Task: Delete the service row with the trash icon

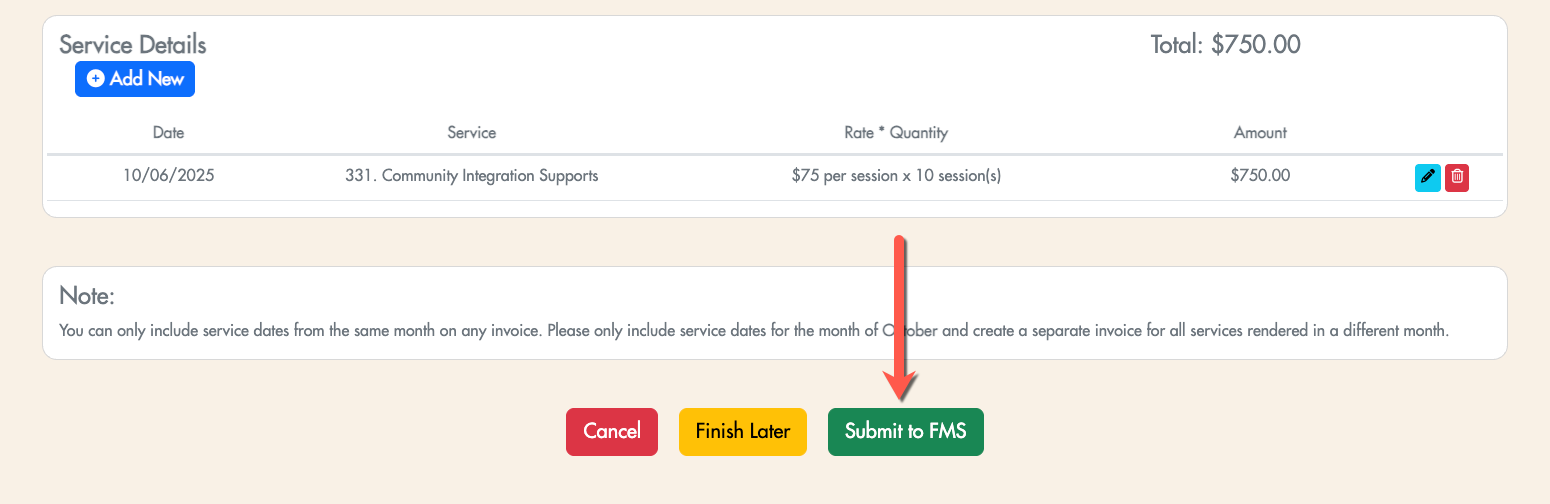Action: (1457, 178)
